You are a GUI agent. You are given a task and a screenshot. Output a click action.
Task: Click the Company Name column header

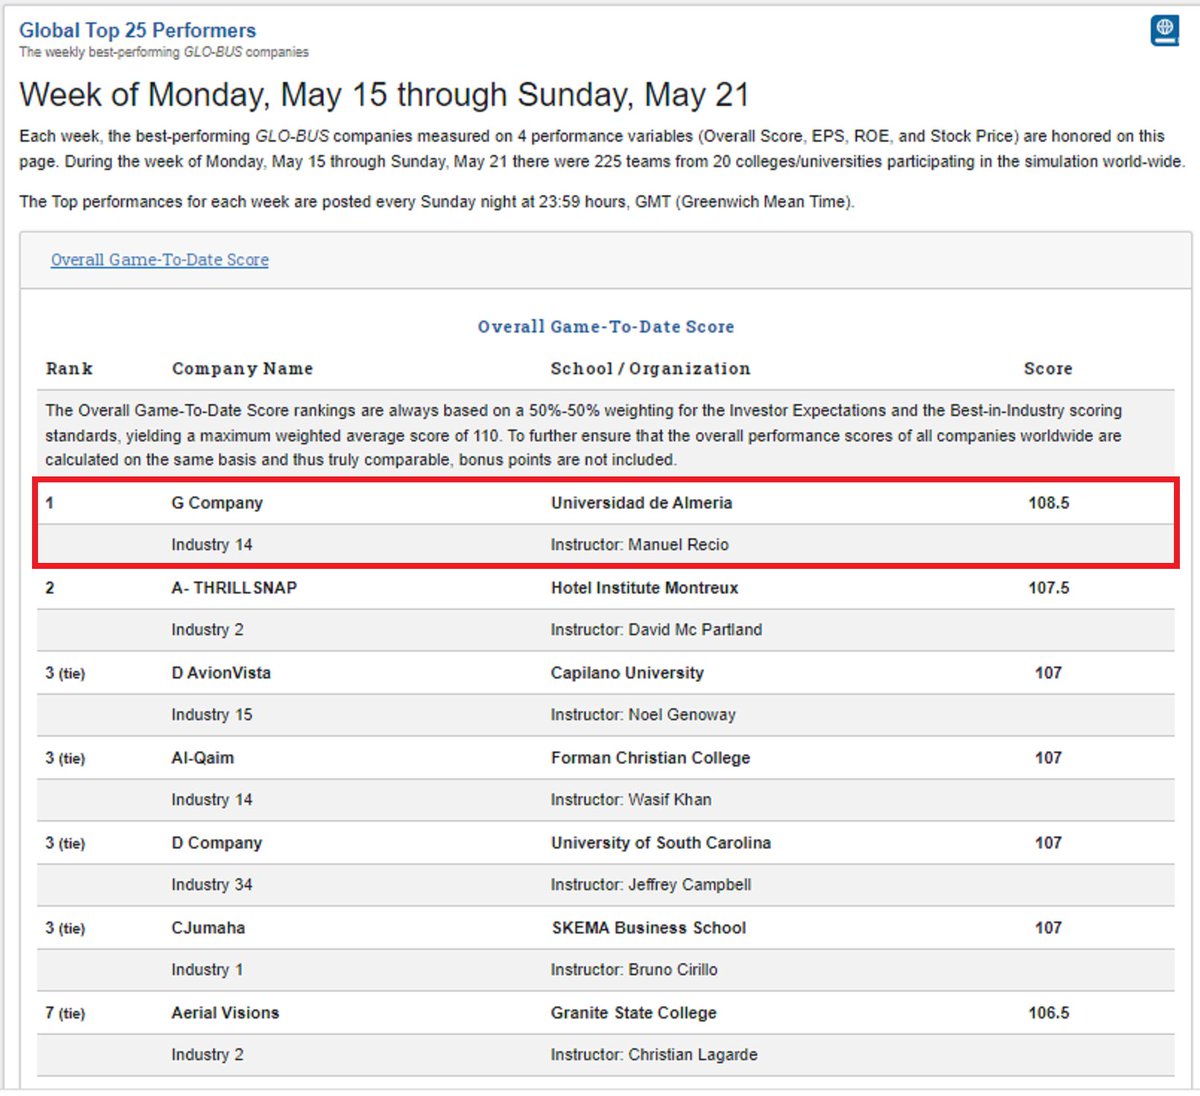pos(242,368)
